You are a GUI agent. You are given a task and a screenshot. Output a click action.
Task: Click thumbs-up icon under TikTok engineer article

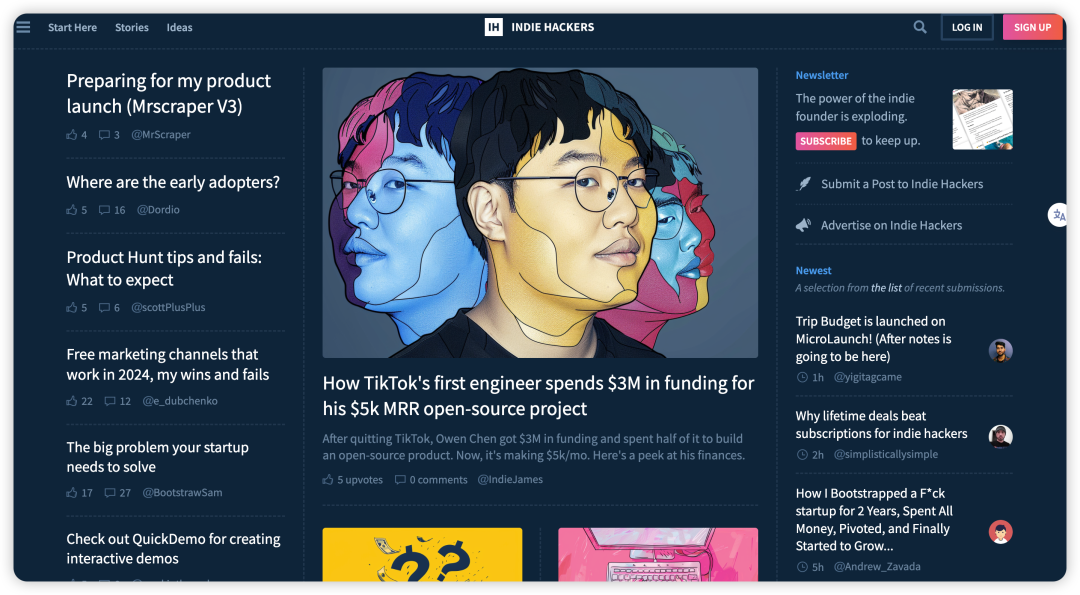coord(328,479)
